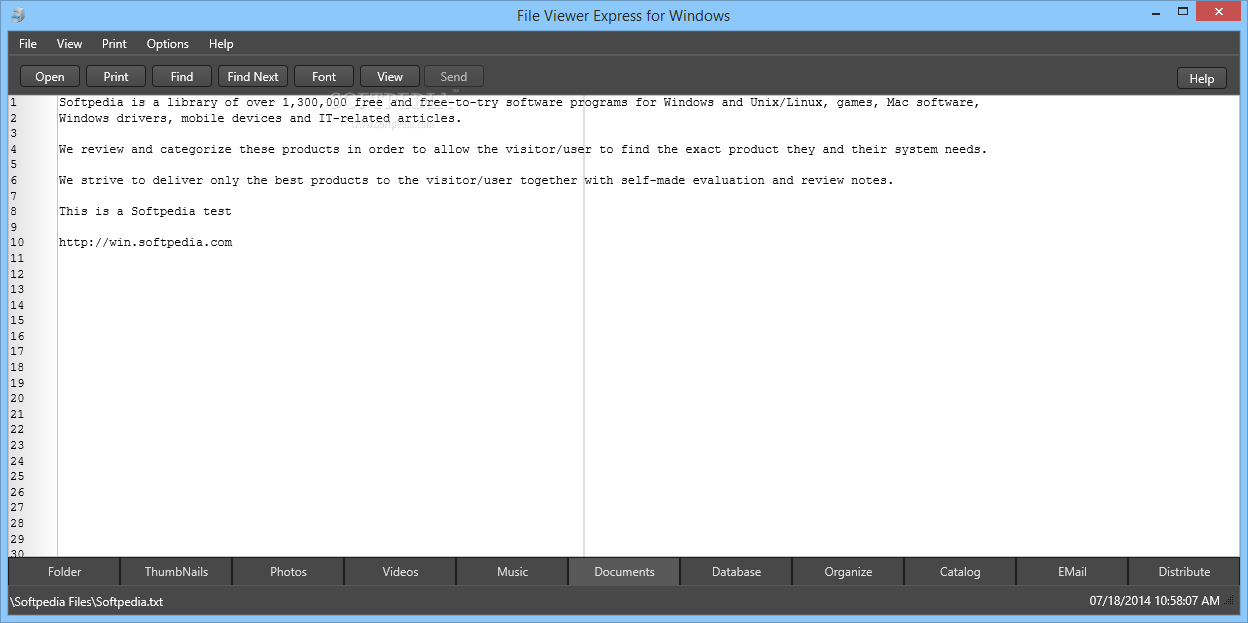Maximize the File Viewer Express window

[1183, 11]
